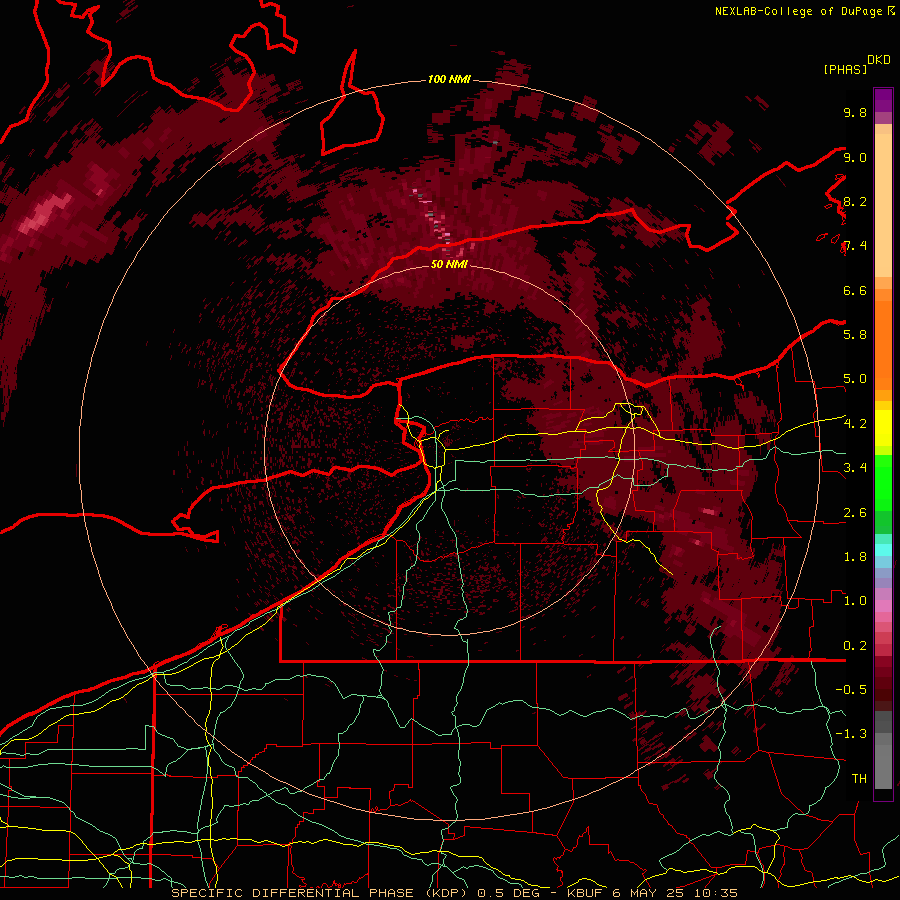Click the TH threshold label
Image resolution: width=900 pixels, height=900 pixels.
pyautogui.click(x=859, y=779)
